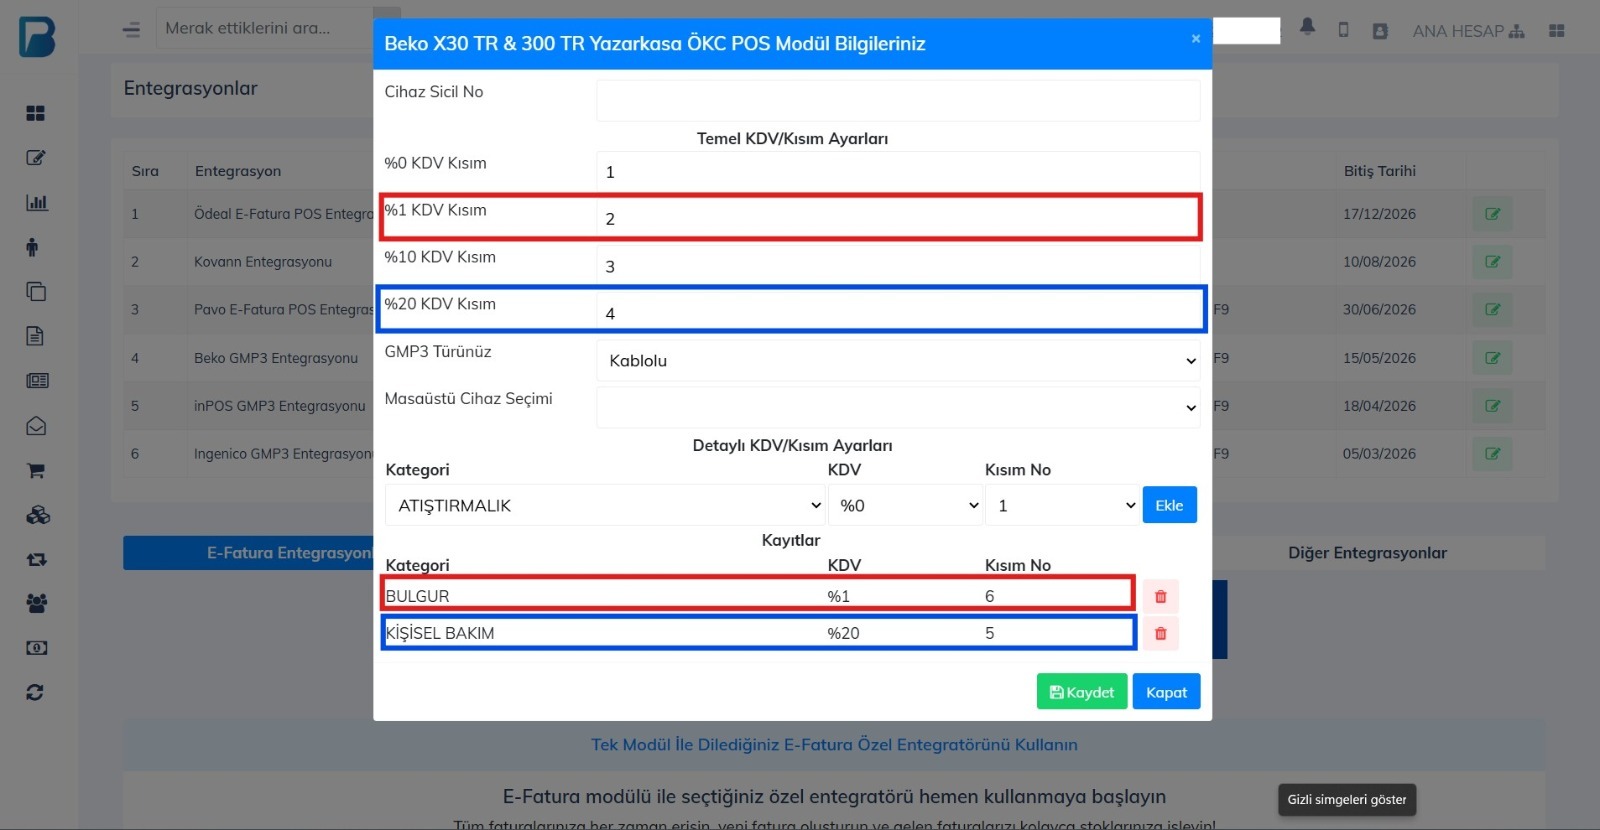
Task: Click the Cihaz Sicil No input field
Action: coord(898,101)
